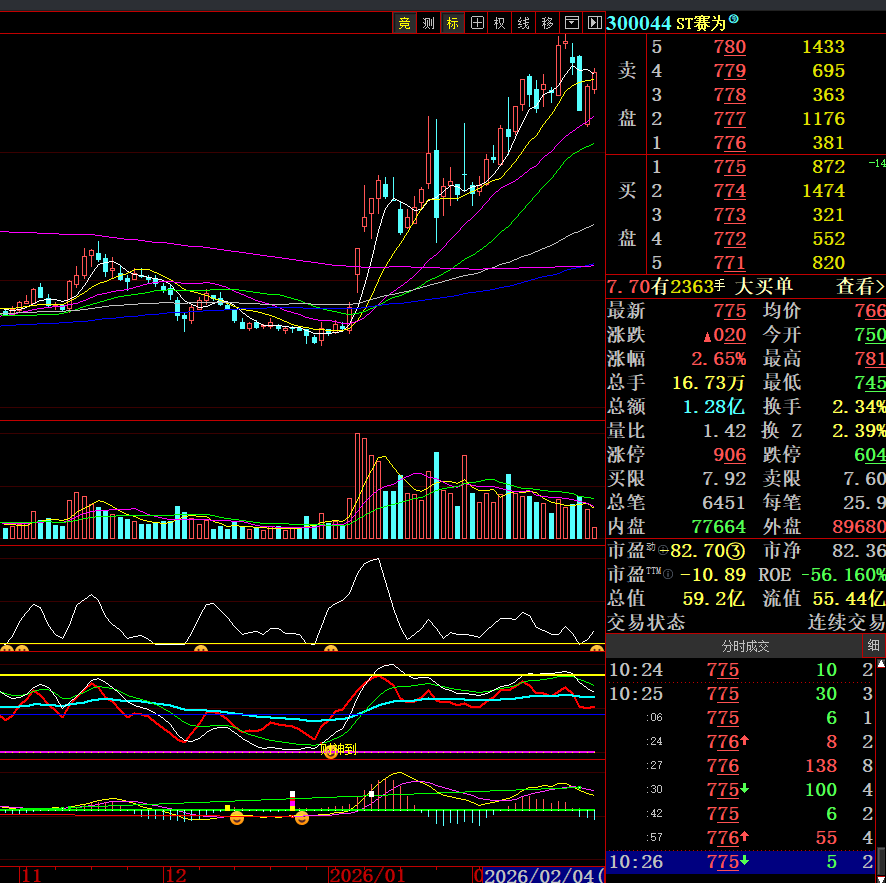Click the 交易状态 label
Screen dimensions: 886x883
[x=646, y=623]
